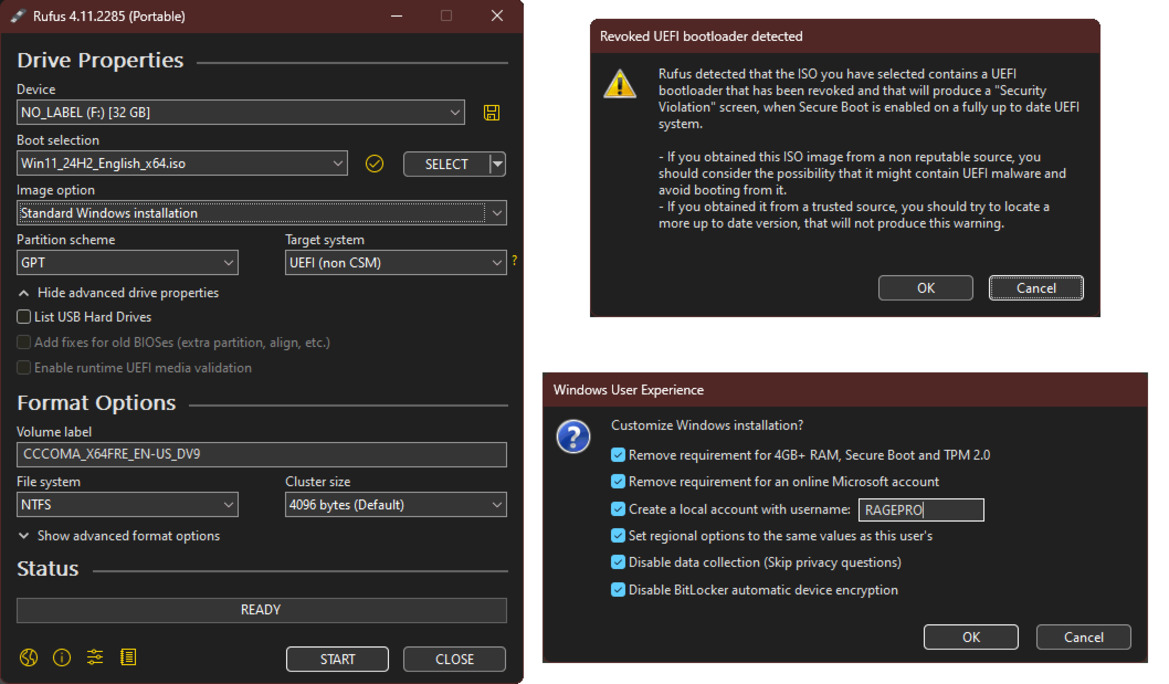Open Rufus settings via the sliders icon
The width and height of the screenshot is (1169, 684).
tap(94, 658)
